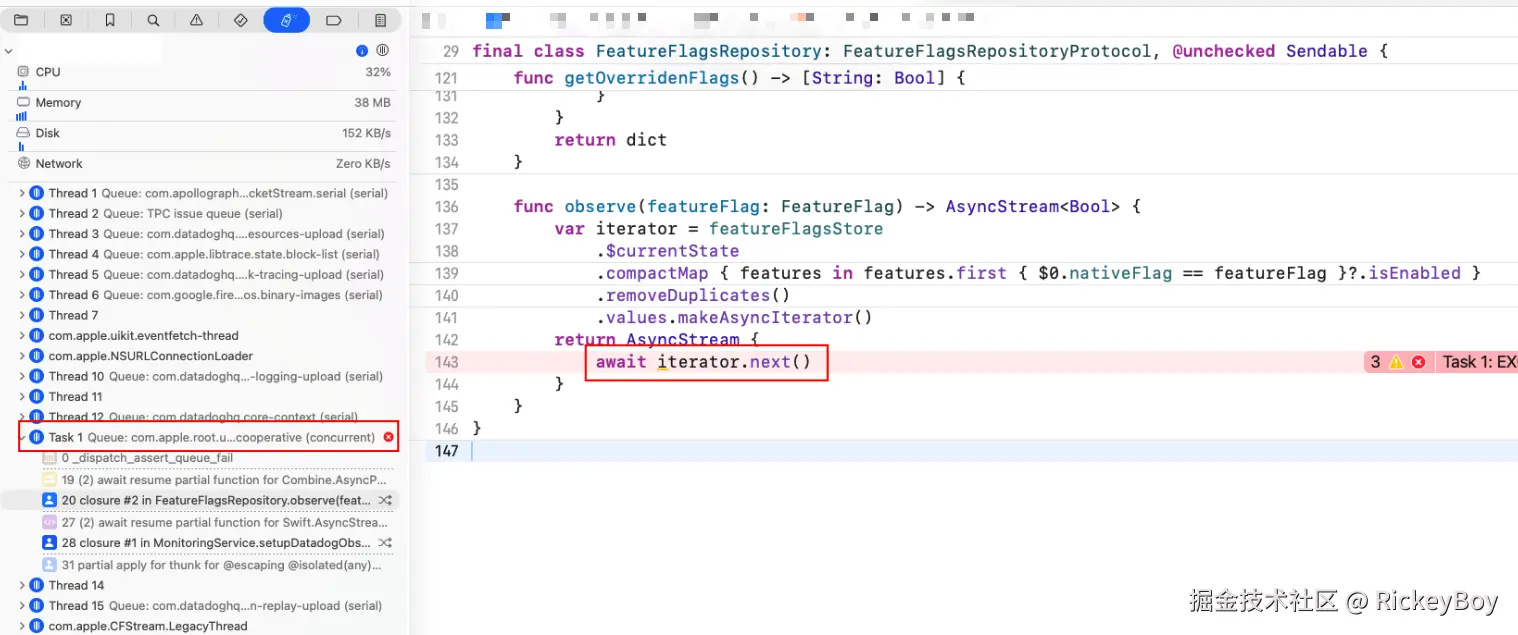Click yellow warning icon in line 143 annotation
The height and width of the screenshot is (635, 1518).
(1396, 362)
